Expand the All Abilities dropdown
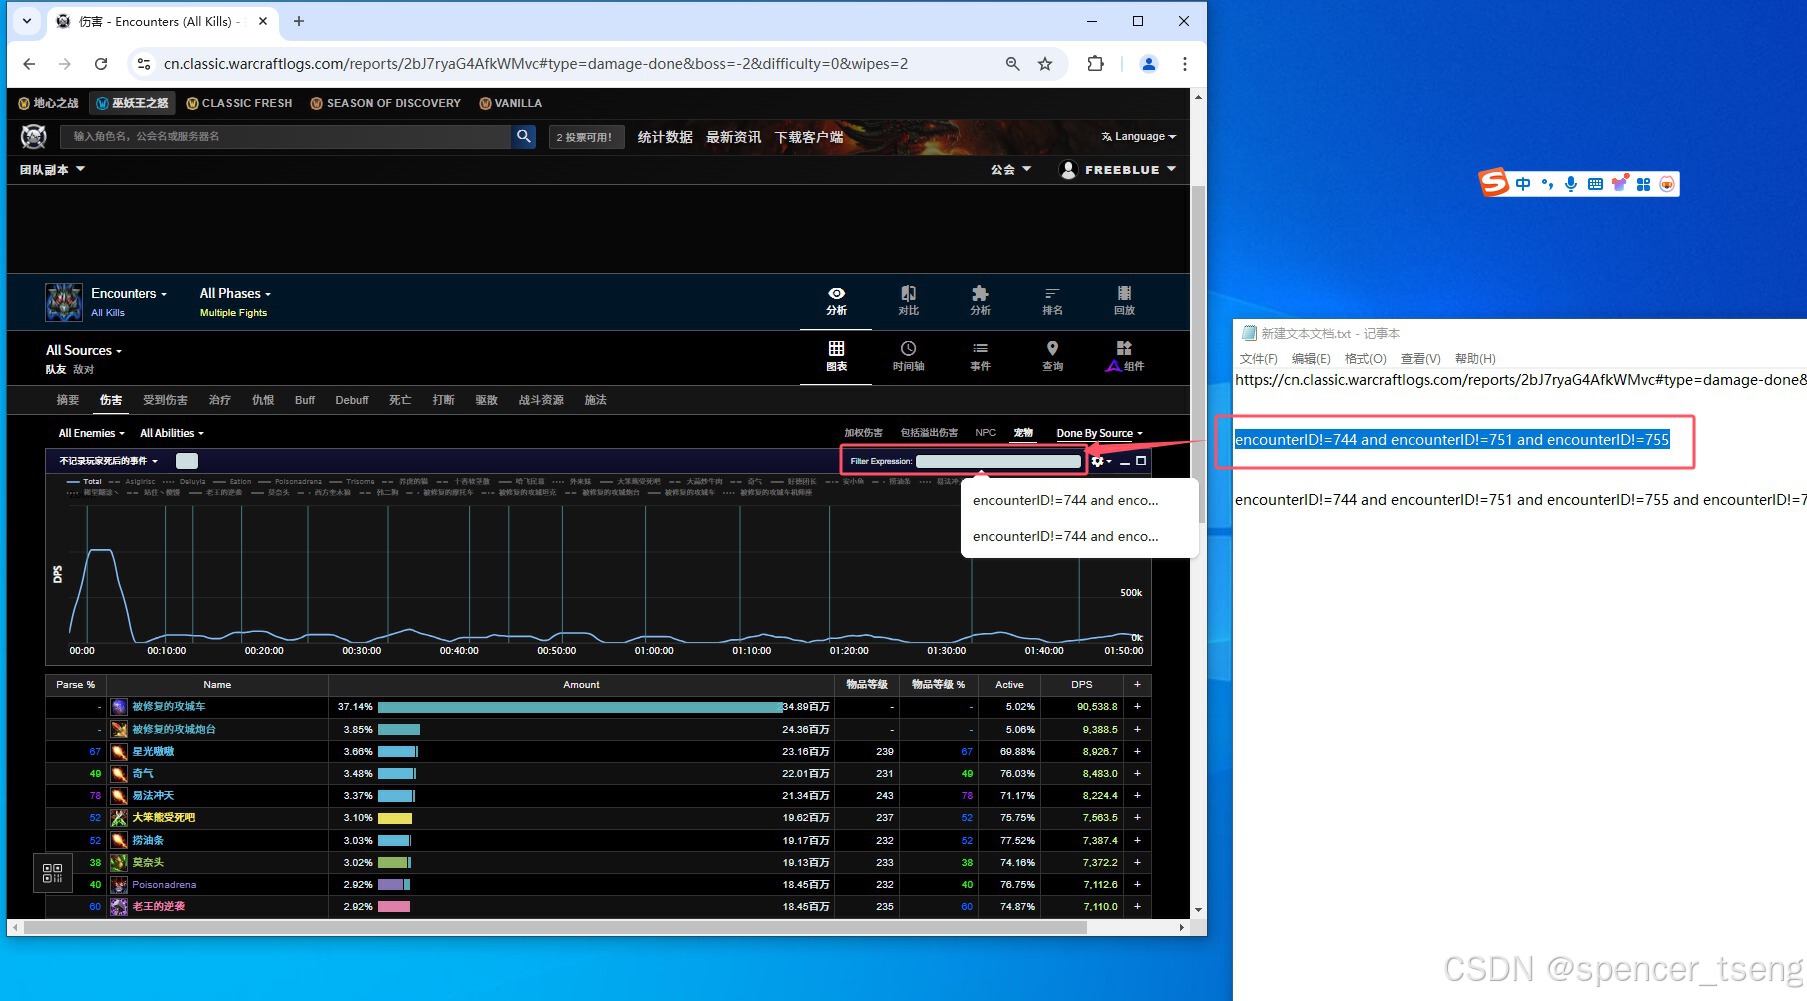1807x1001 pixels. [172, 433]
